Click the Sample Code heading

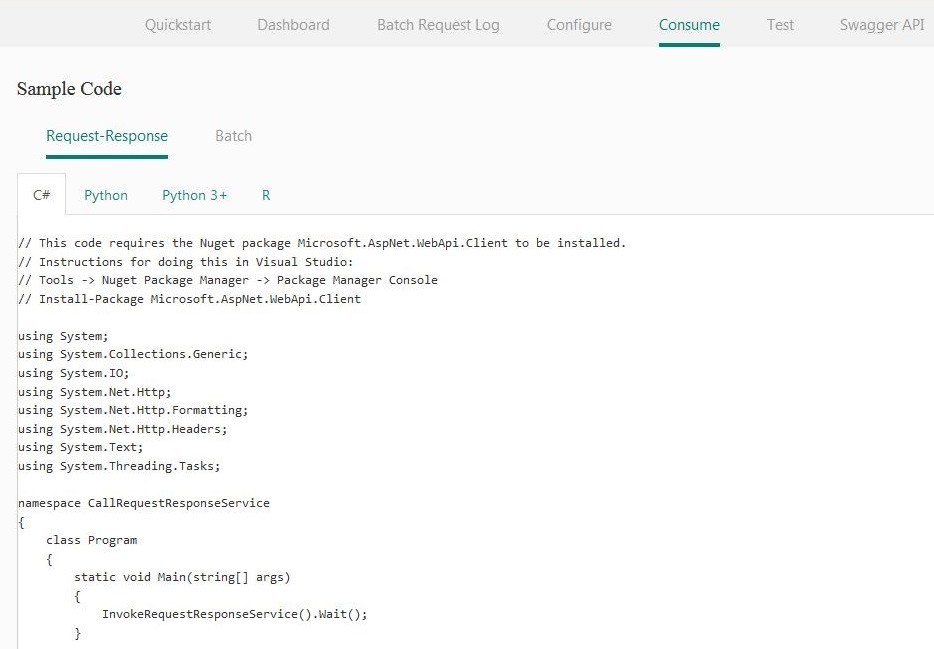point(69,89)
